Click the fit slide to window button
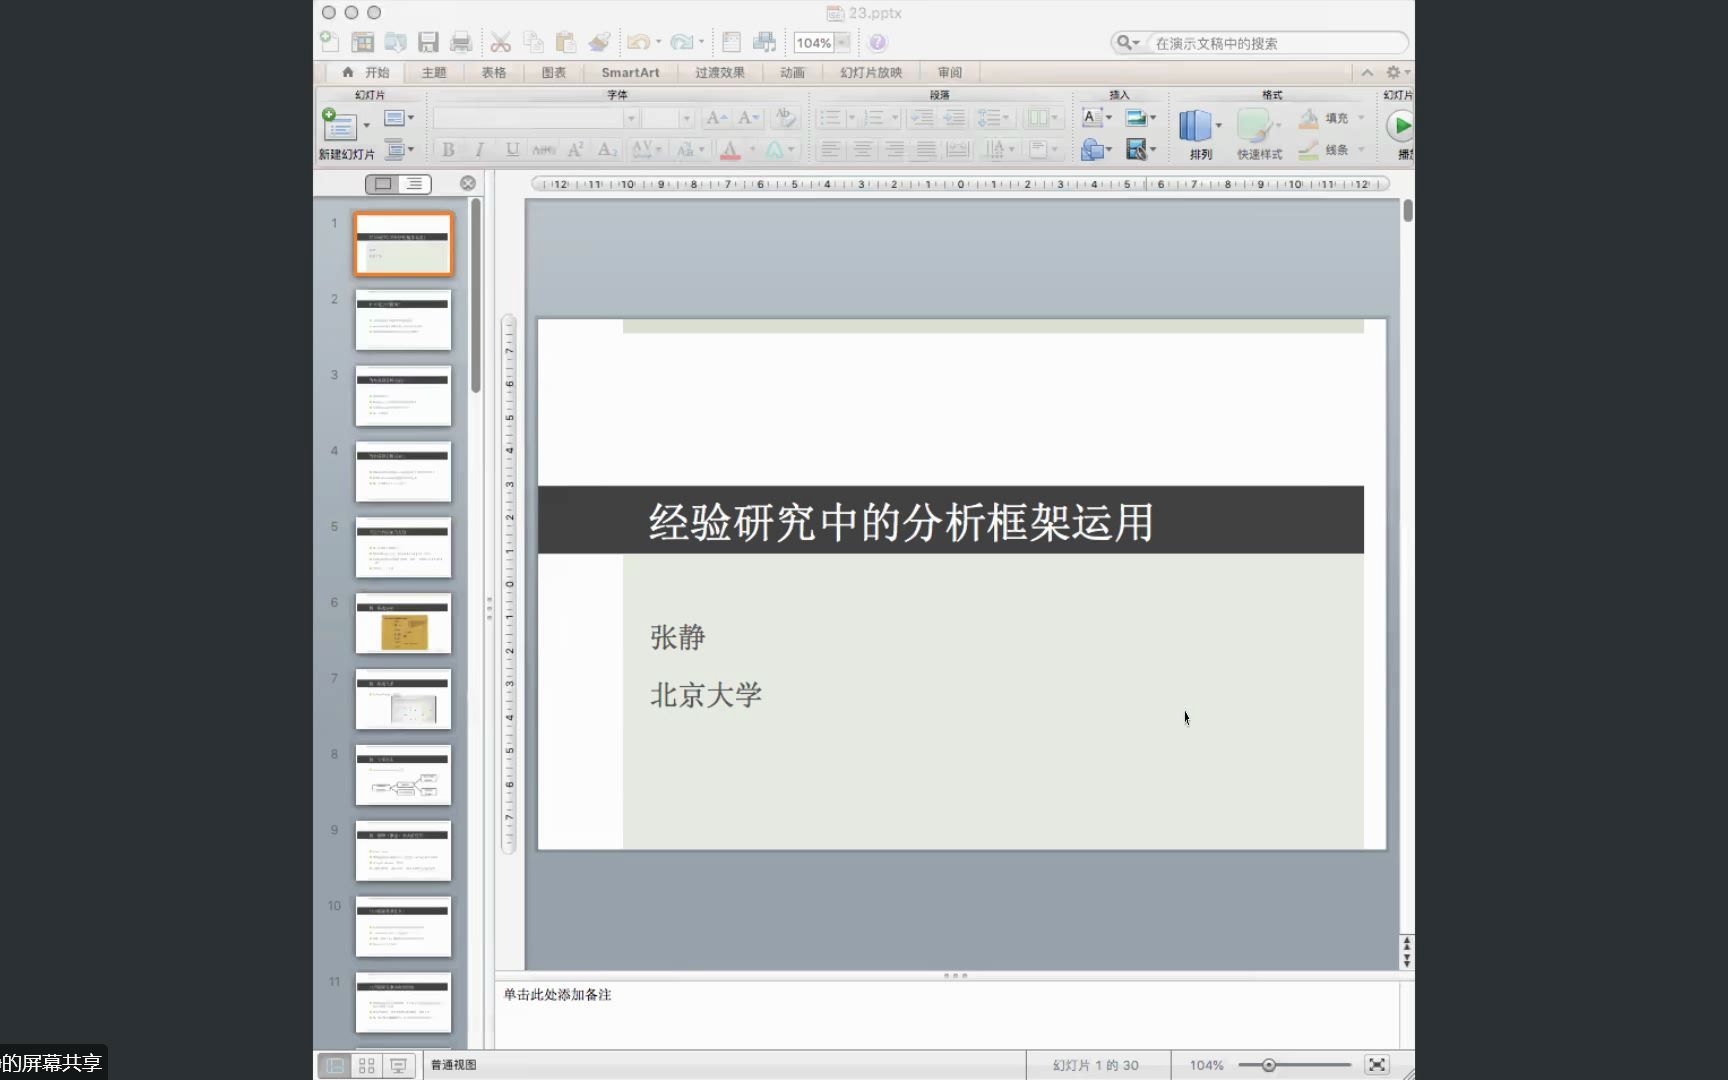The image size is (1728, 1080). point(1377,1065)
